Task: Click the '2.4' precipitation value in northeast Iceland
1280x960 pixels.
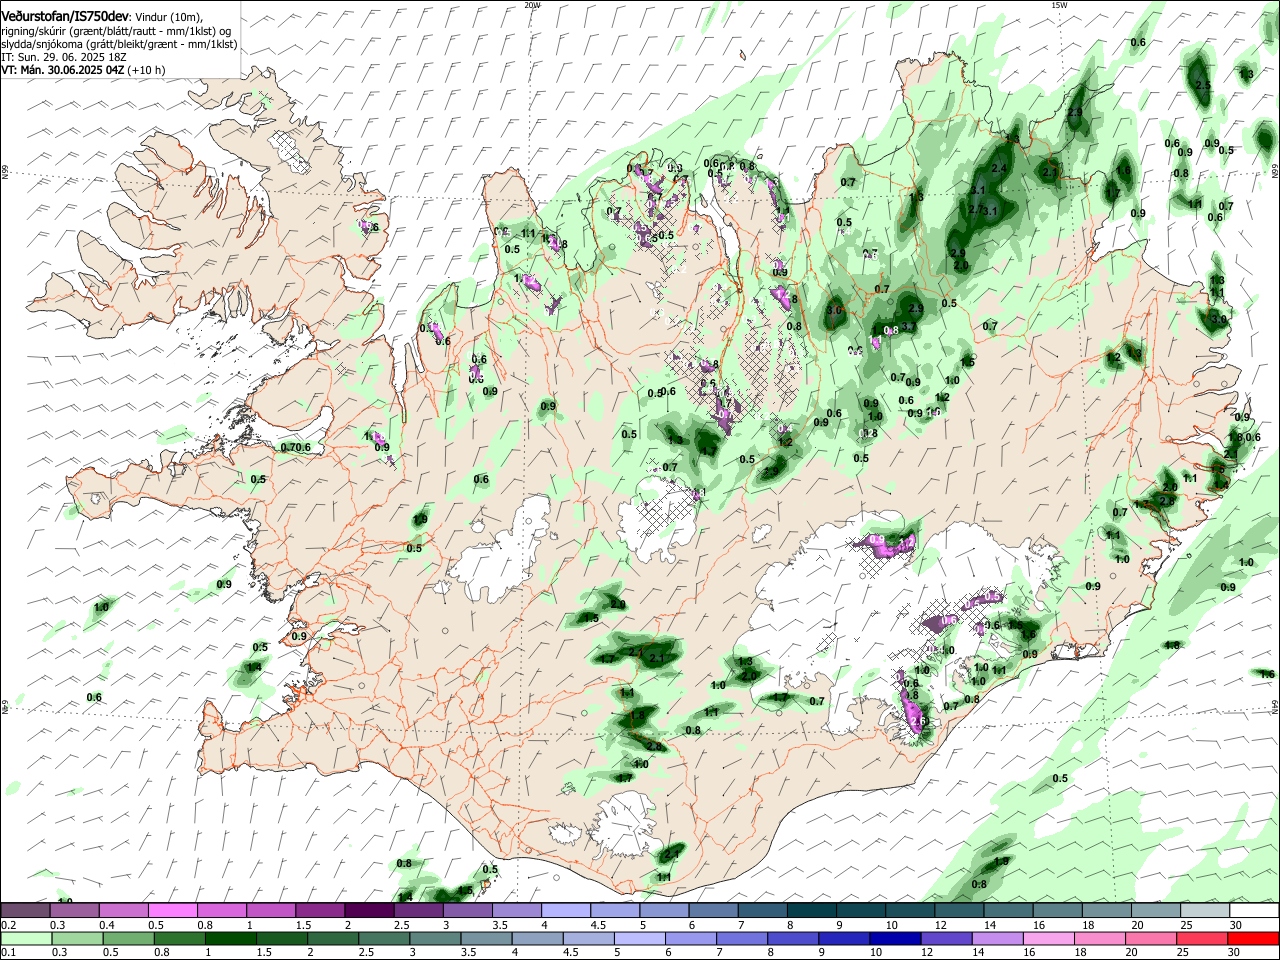Action: click(999, 169)
